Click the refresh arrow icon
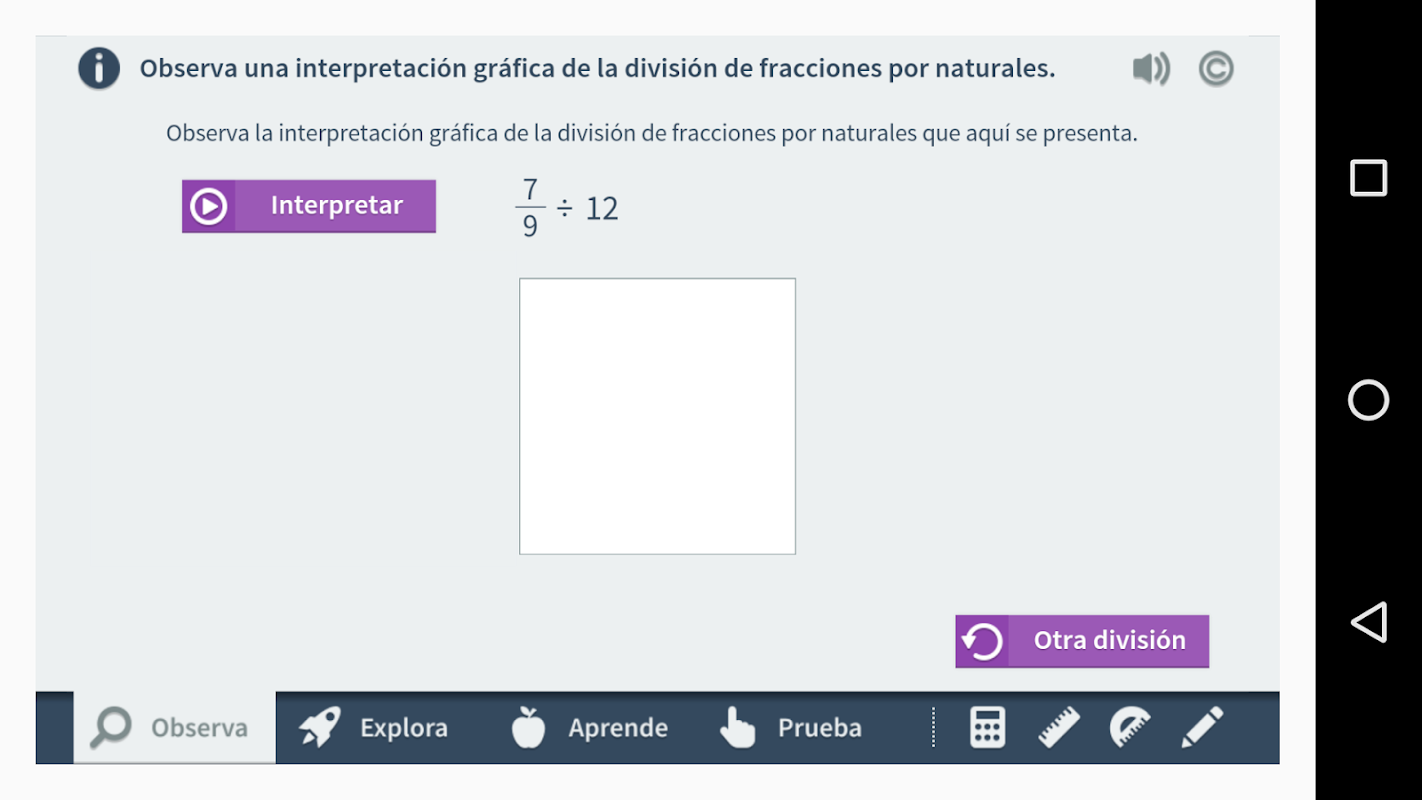 pos(982,641)
